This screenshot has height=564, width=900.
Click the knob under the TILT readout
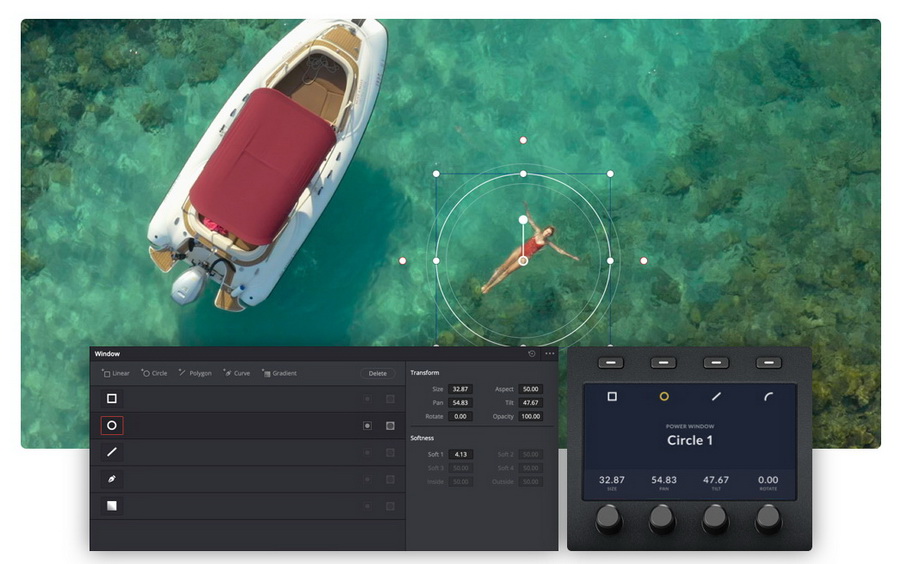click(715, 518)
